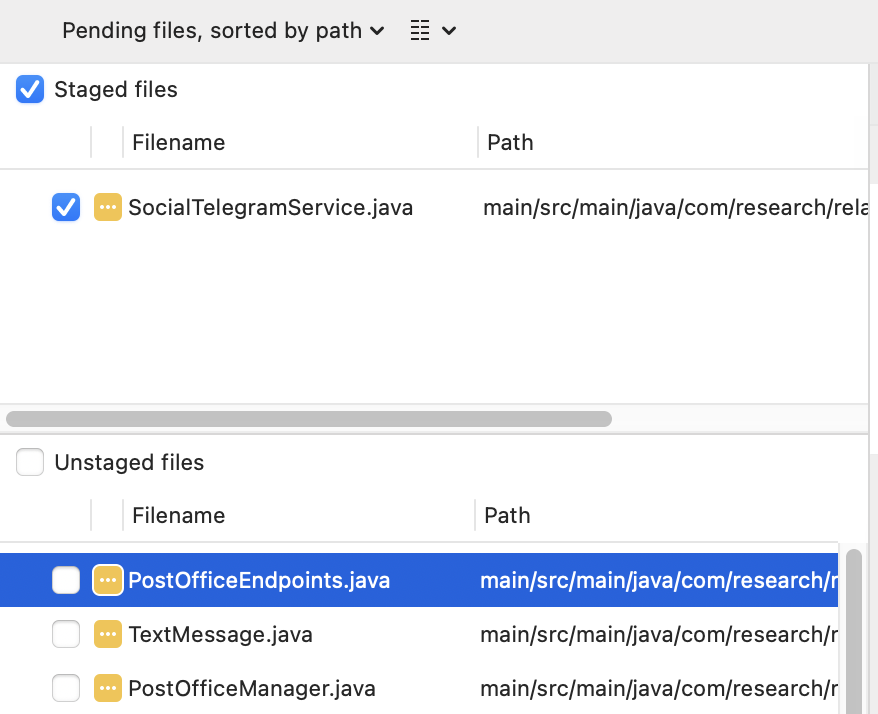This screenshot has width=878, height=714.
Task: Stage PostOfficeManager.java via its checkbox
Action: [66, 688]
